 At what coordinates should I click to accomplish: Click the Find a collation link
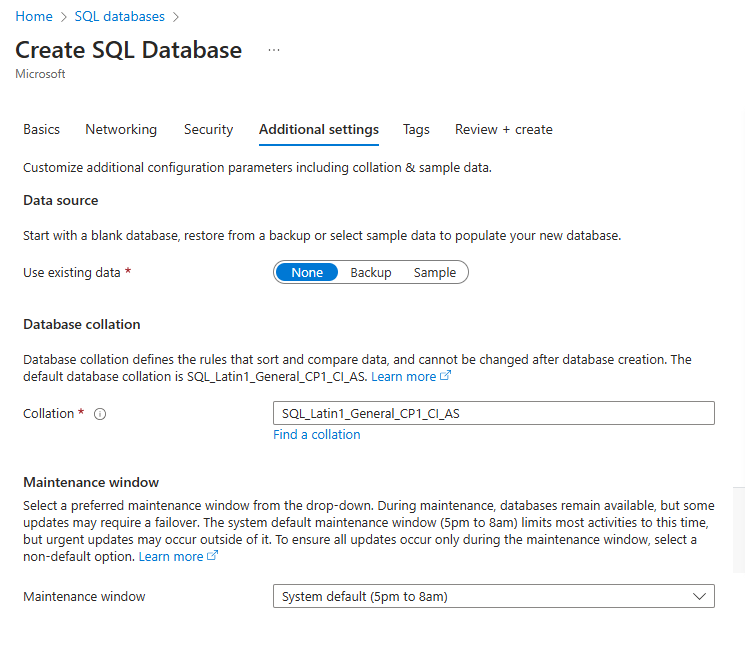317,435
